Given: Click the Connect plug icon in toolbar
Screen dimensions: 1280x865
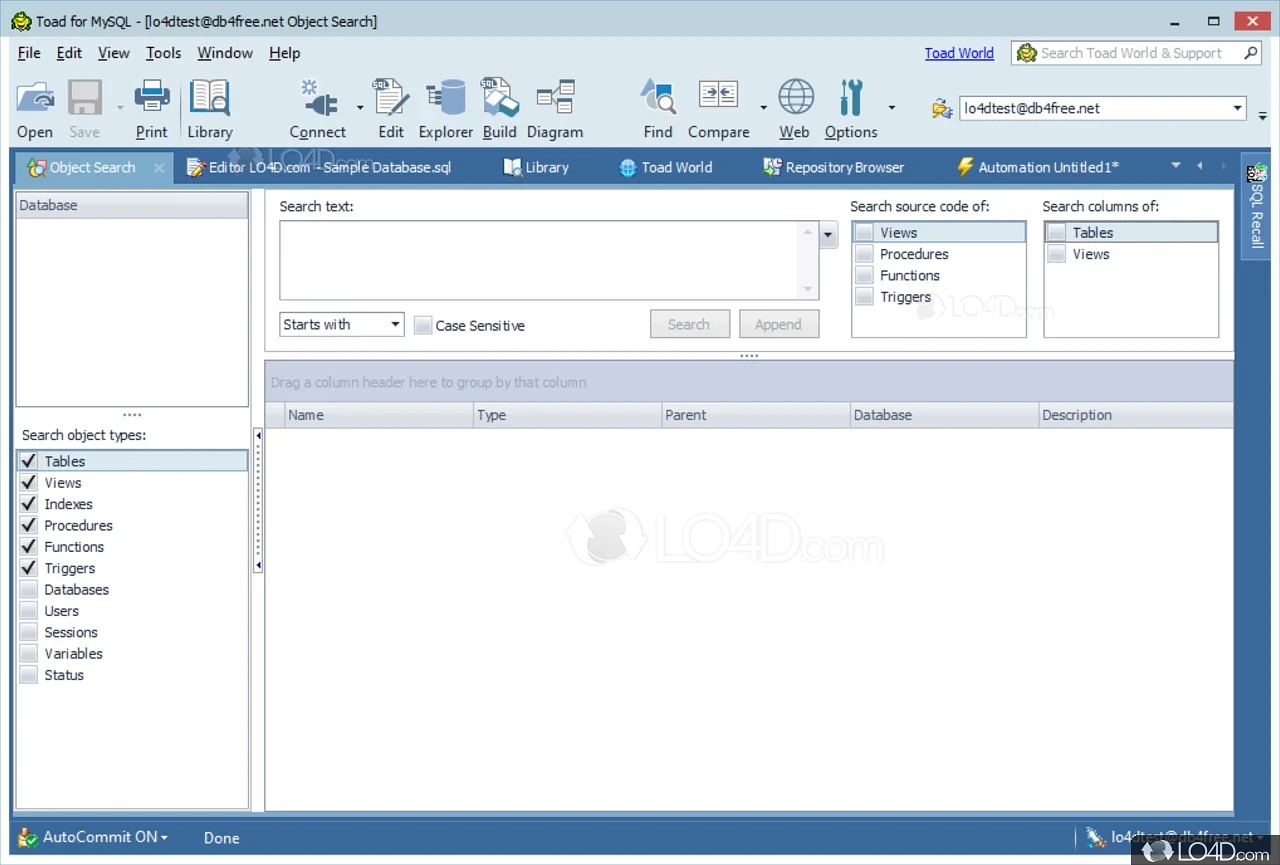Looking at the screenshot, I should (x=318, y=99).
